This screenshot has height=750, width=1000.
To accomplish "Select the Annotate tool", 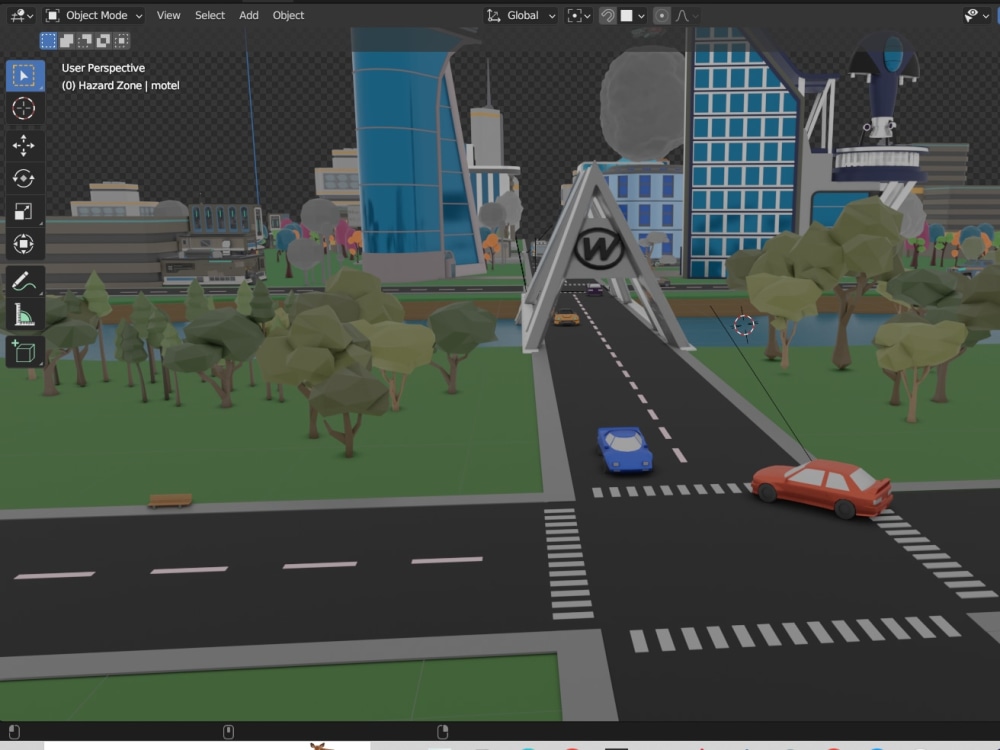I will pos(24,280).
